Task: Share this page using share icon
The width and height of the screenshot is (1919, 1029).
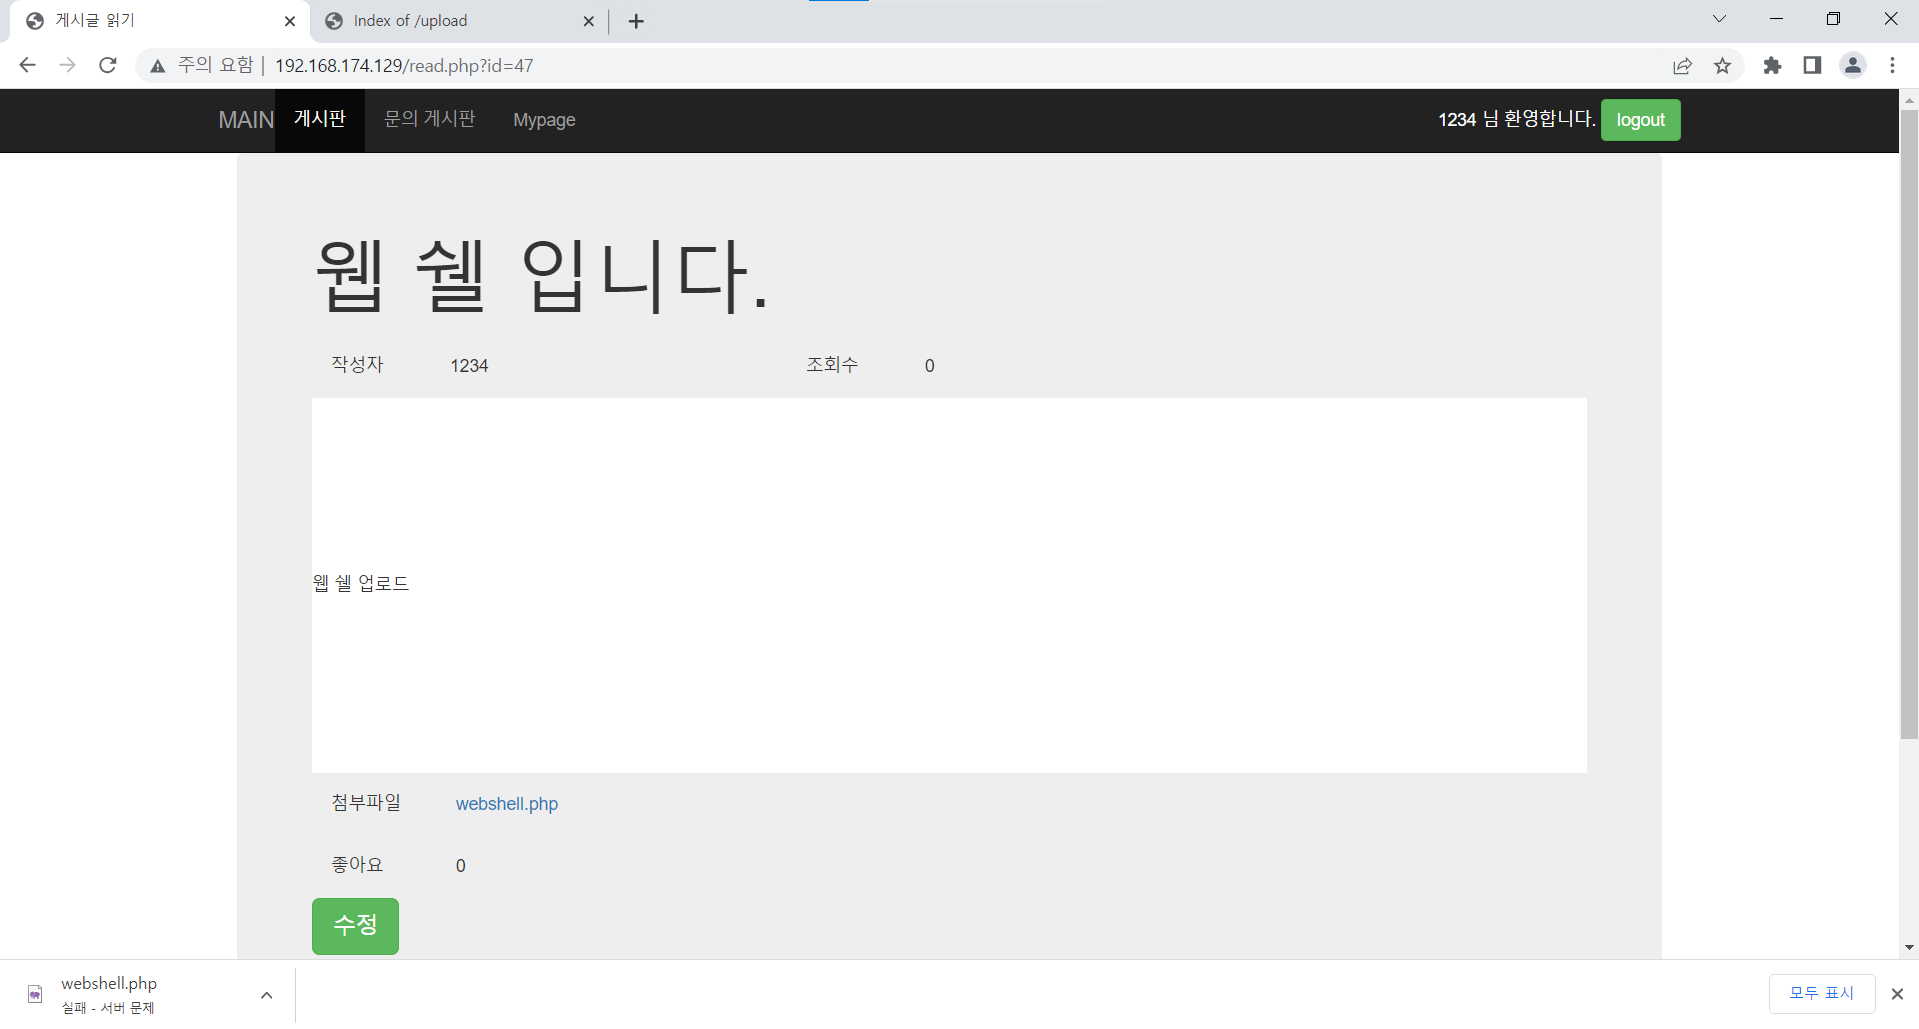Action: click(1682, 66)
